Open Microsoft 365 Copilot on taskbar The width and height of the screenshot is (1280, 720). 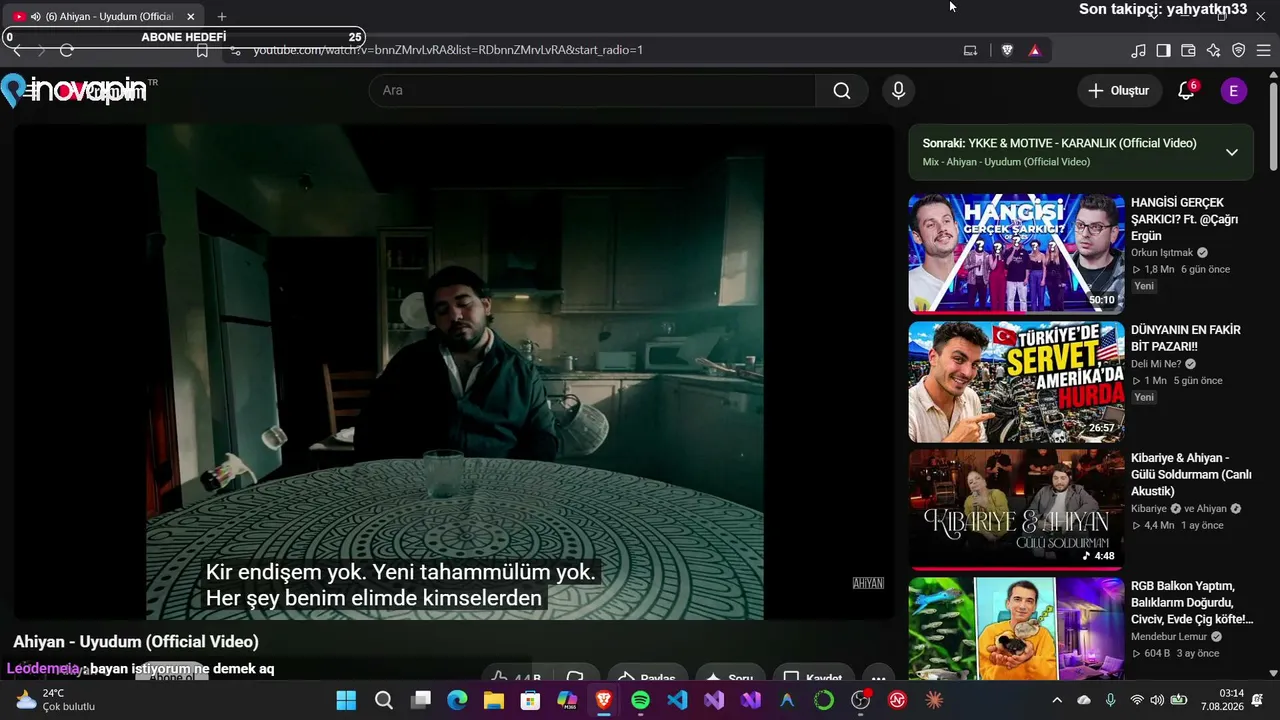point(567,700)
